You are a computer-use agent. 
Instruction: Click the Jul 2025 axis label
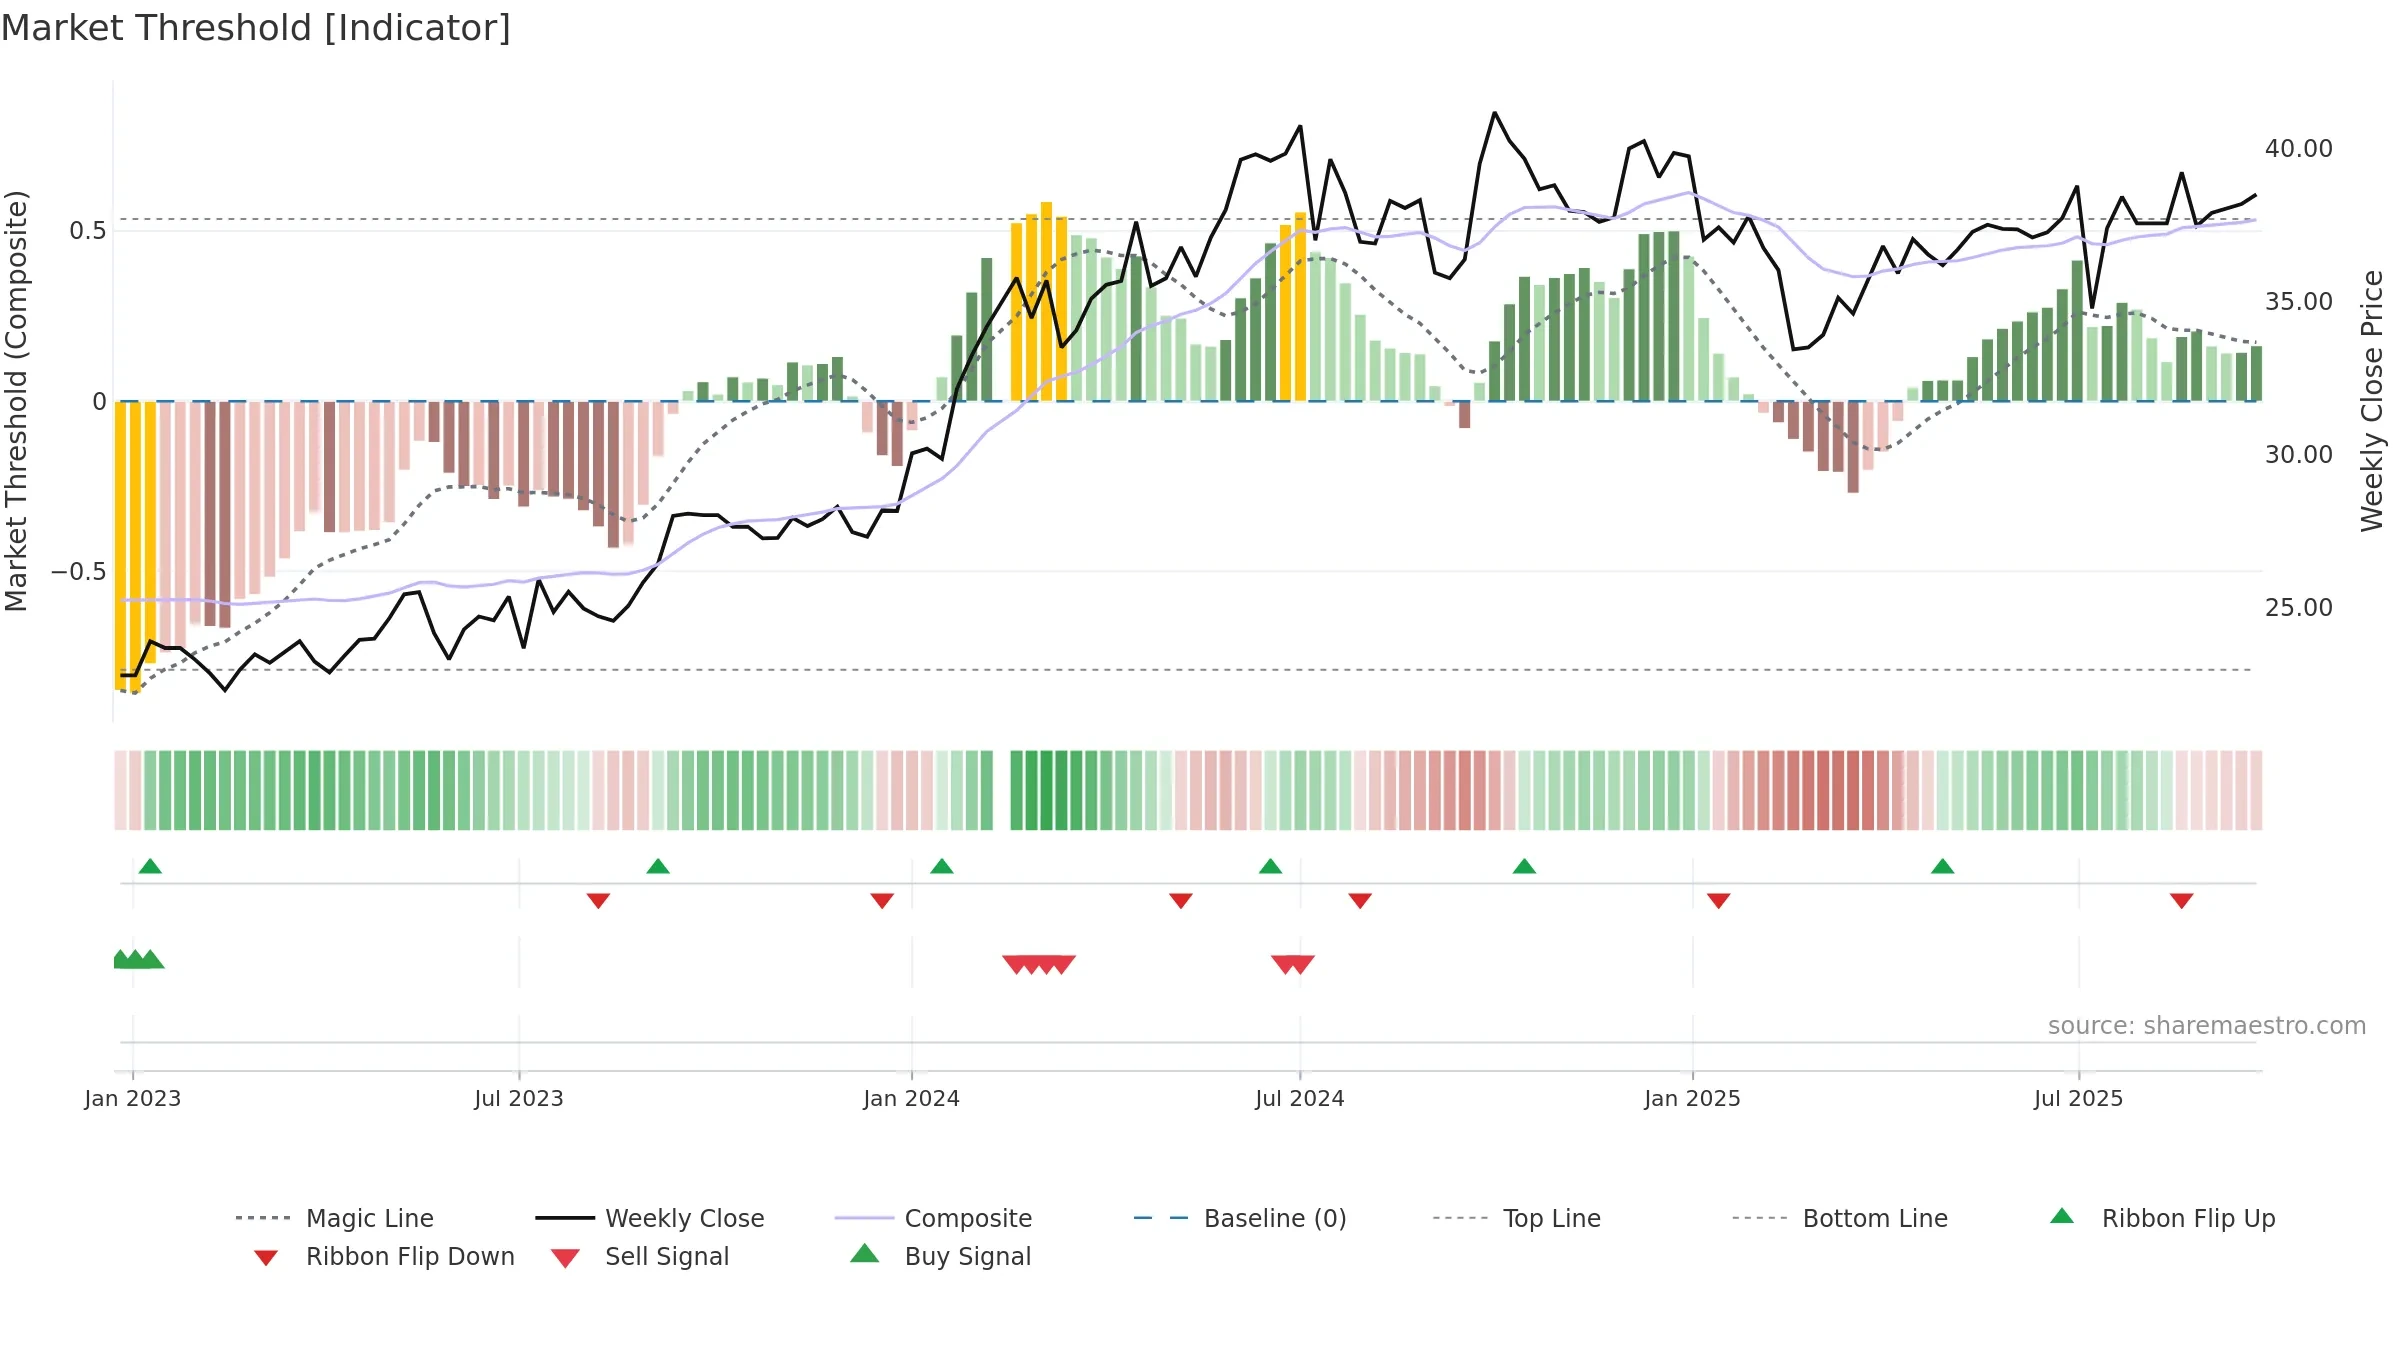click(x=2078, y=1098)
